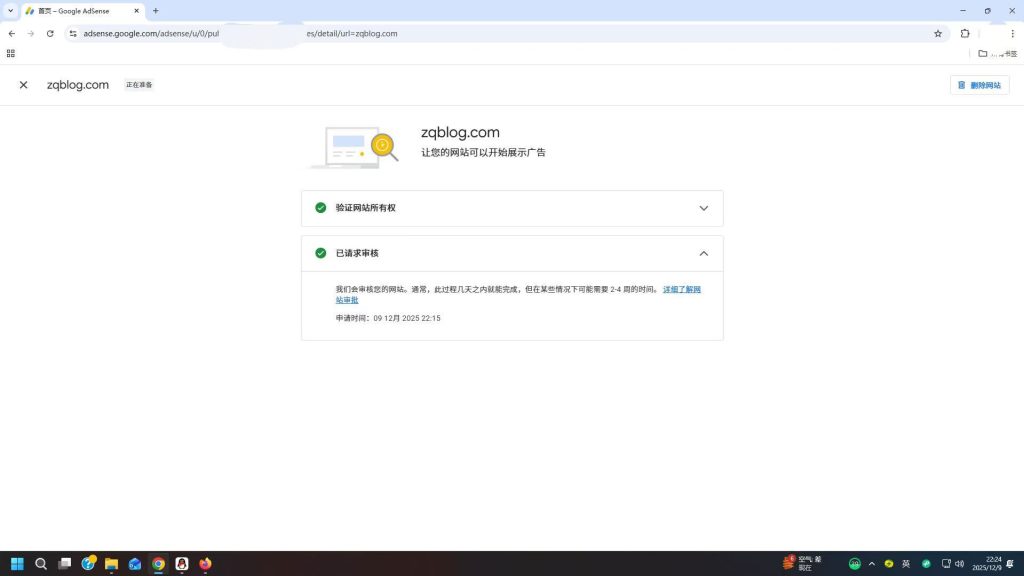Click the 正在准备 status badge
Screen dimensions: 1024x576
click(139, 85)
